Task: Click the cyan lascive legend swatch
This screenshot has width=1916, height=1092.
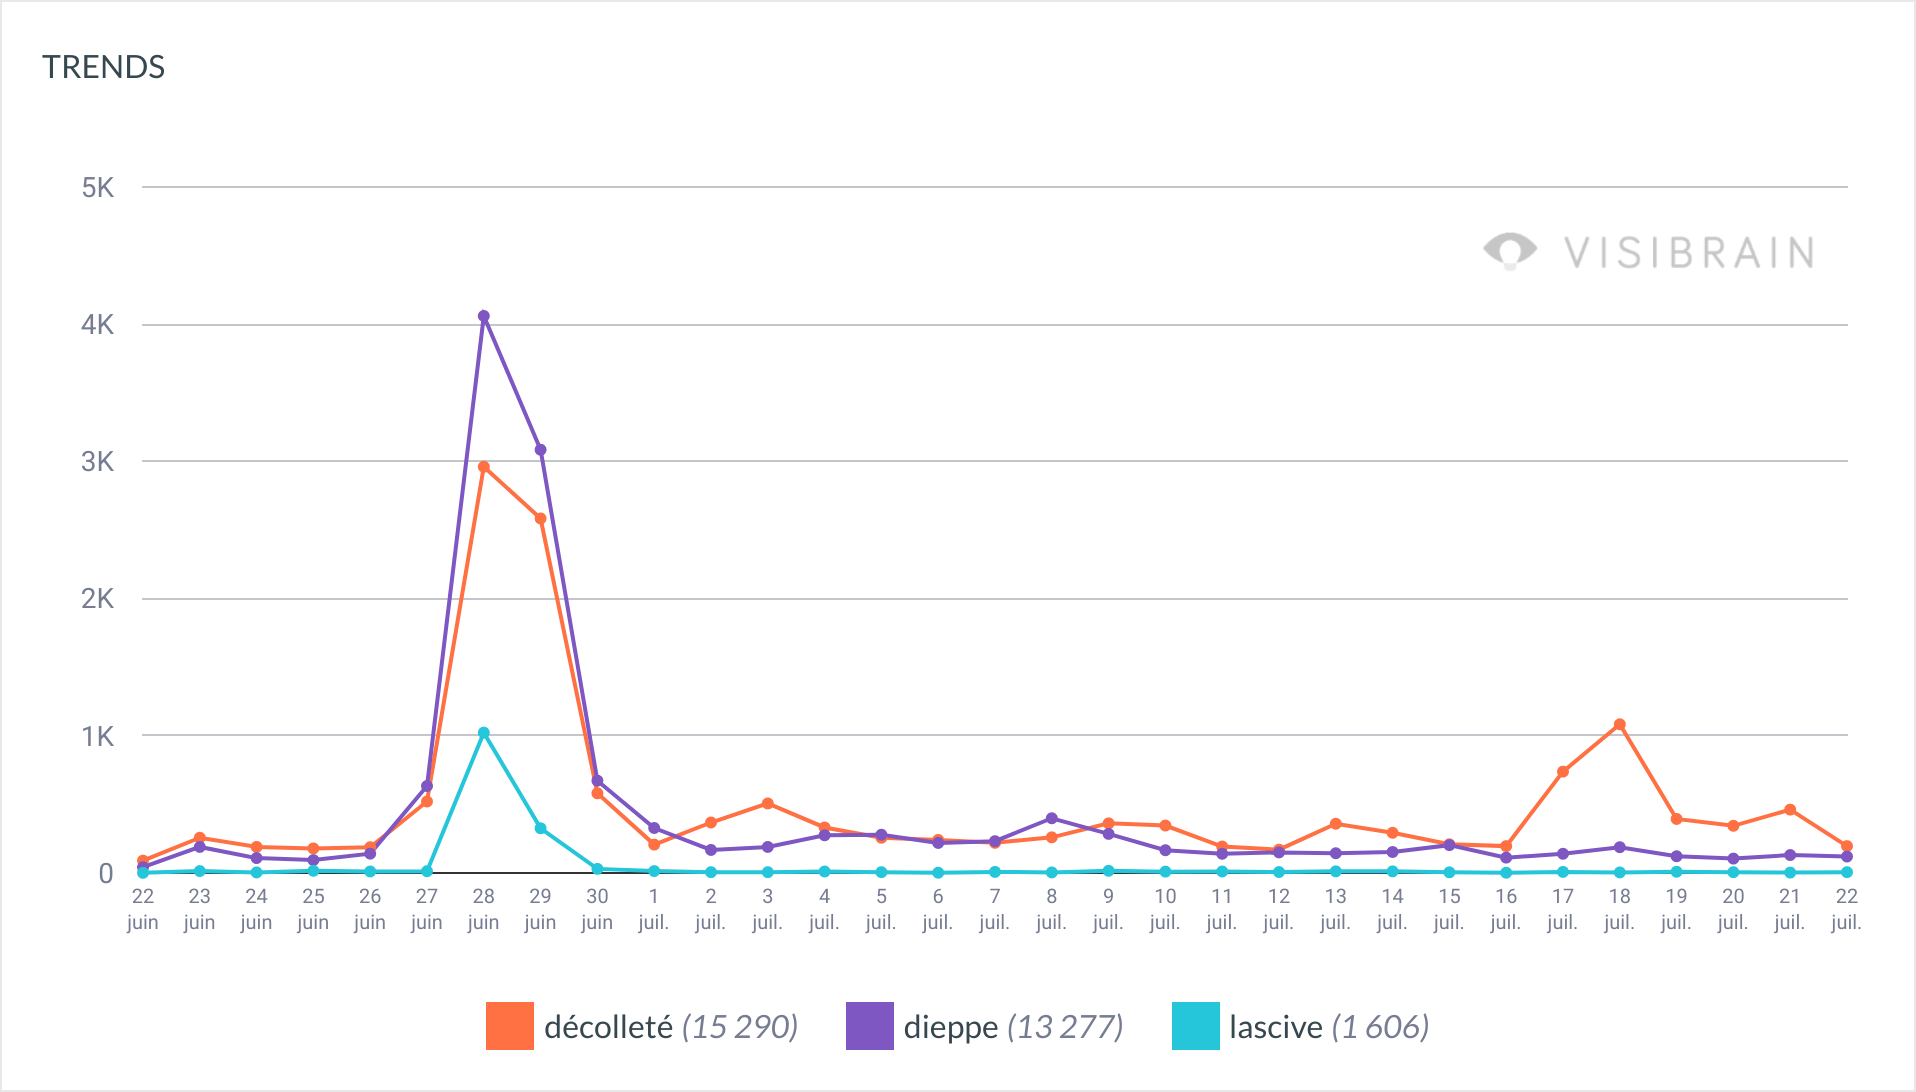Action: pos(1195,1026)
